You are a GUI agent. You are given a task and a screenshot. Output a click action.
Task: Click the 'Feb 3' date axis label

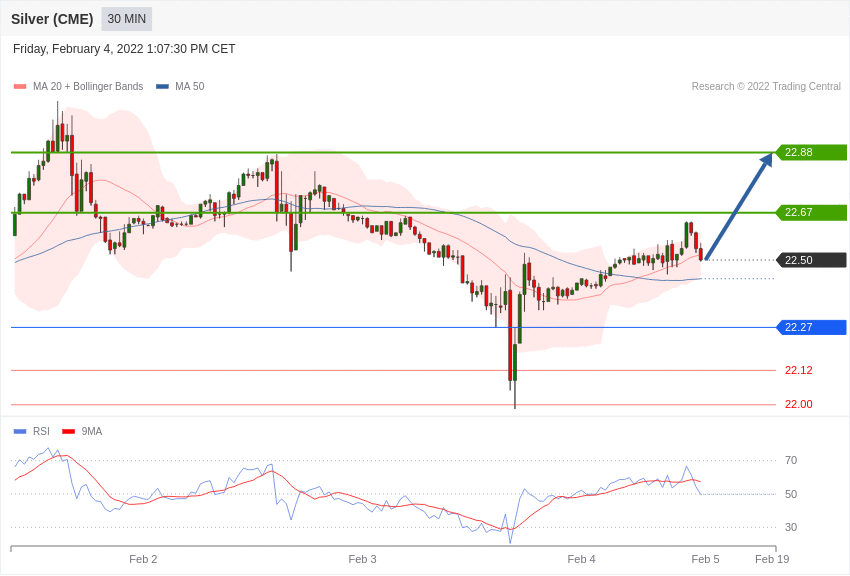[x=362, y=559]
